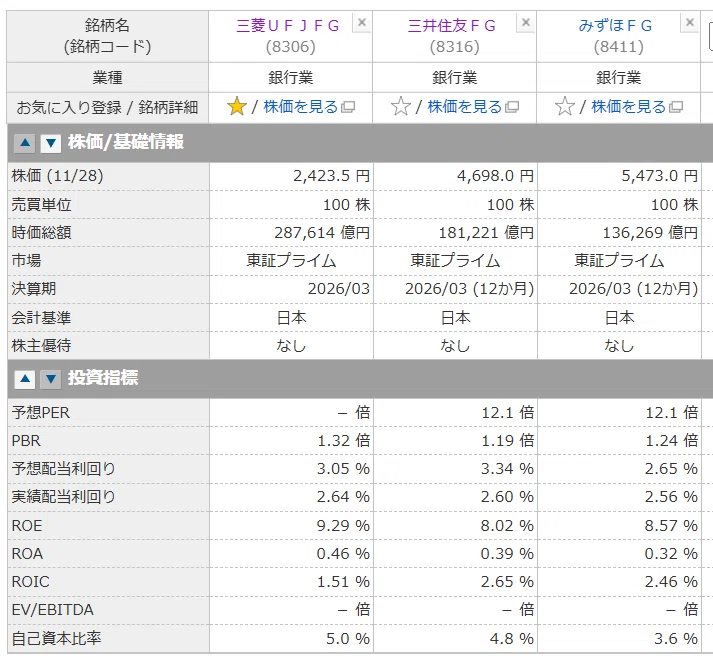The image size is (713, 660).
Task: Select the 181,221 億円 market cap cell
Action: coord(455,233)
